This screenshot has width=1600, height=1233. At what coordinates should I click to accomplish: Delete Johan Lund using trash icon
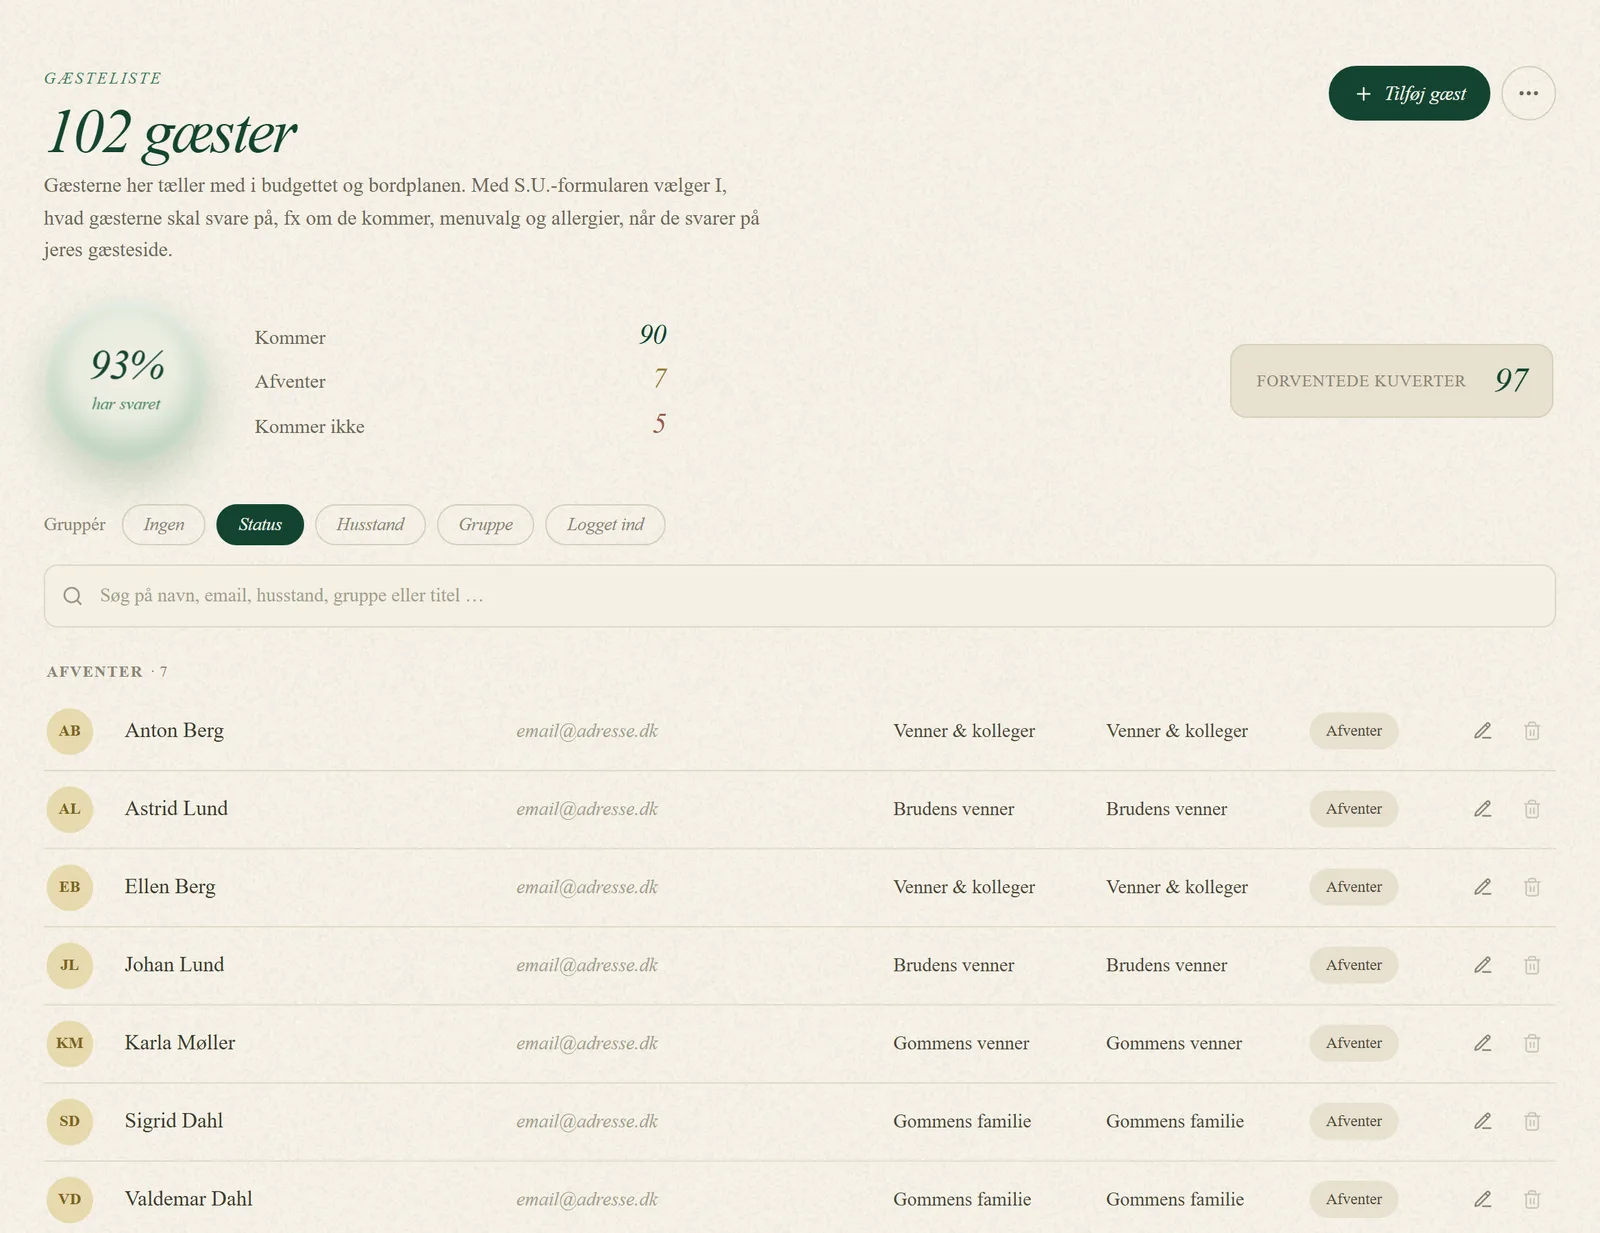tap(1532, 965)
